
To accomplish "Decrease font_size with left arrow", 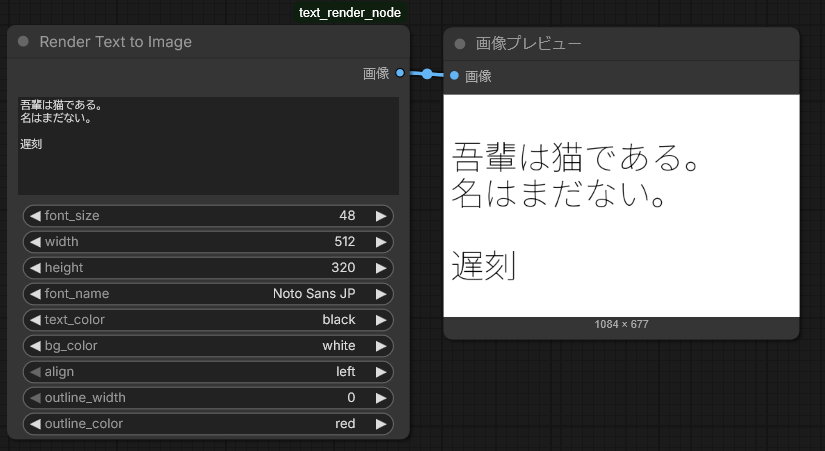I will (35, 216).
